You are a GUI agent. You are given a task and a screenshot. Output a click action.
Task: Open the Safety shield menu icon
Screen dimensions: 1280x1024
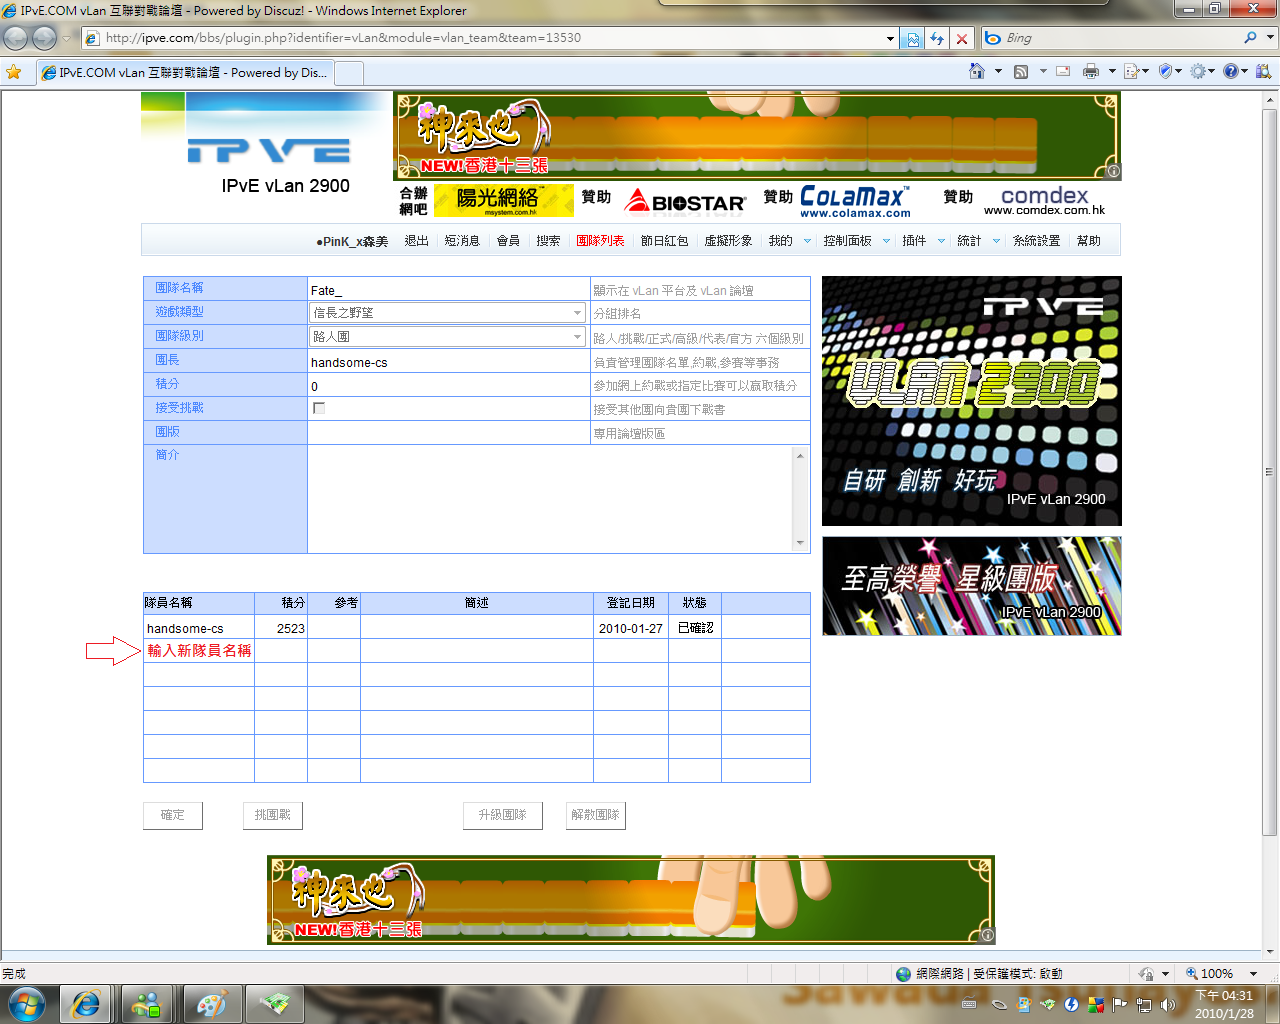pos(1165,71)
